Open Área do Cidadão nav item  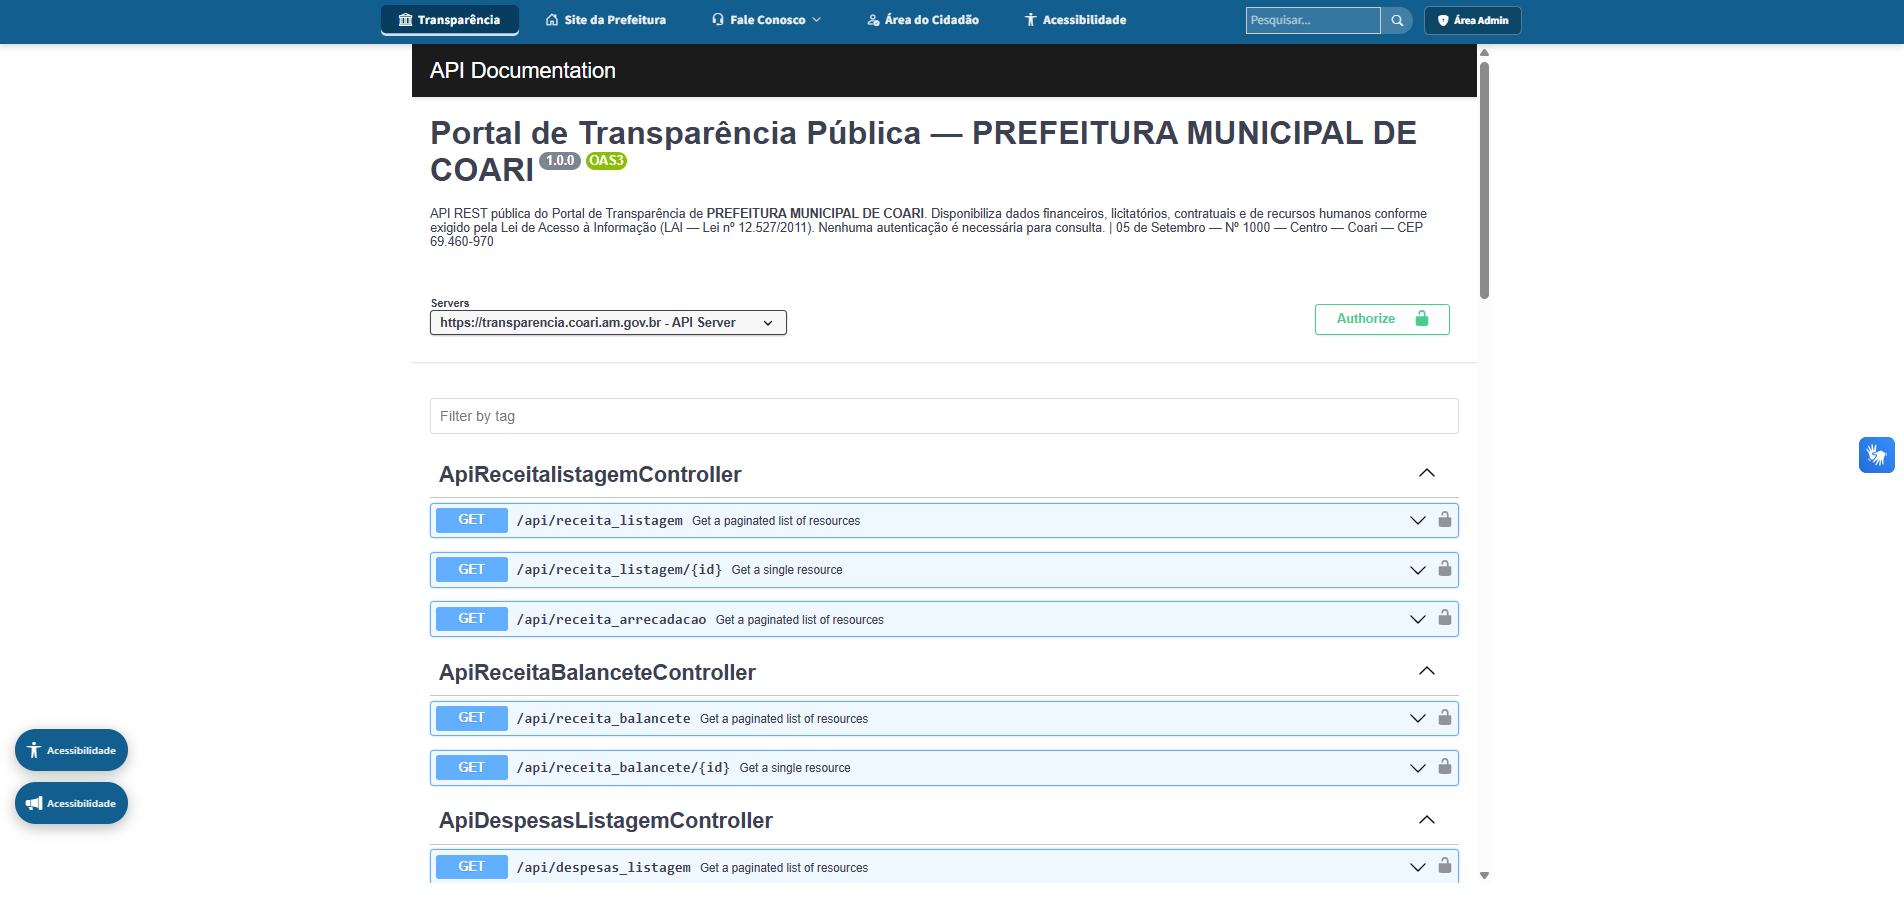(923, 20)
